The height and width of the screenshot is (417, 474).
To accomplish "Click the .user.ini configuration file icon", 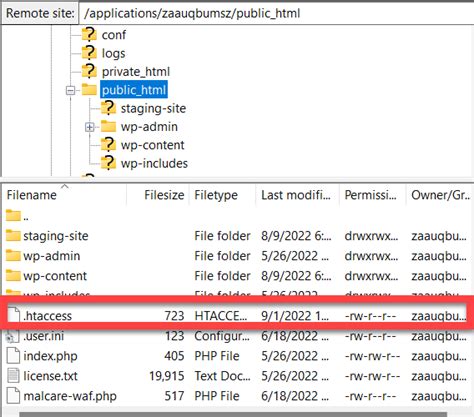I will (13, 336).
